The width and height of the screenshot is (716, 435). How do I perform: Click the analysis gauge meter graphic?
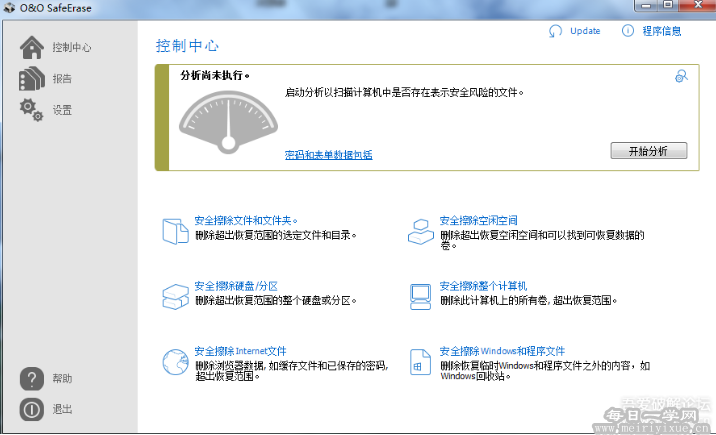click(x=228, y=122)
